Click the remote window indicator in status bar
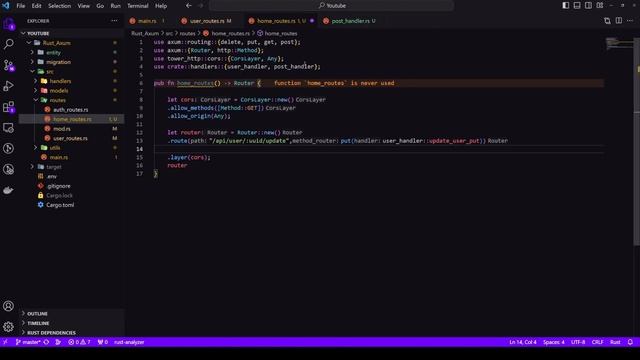This screenshot has height=360, width=640. point(5,342)
